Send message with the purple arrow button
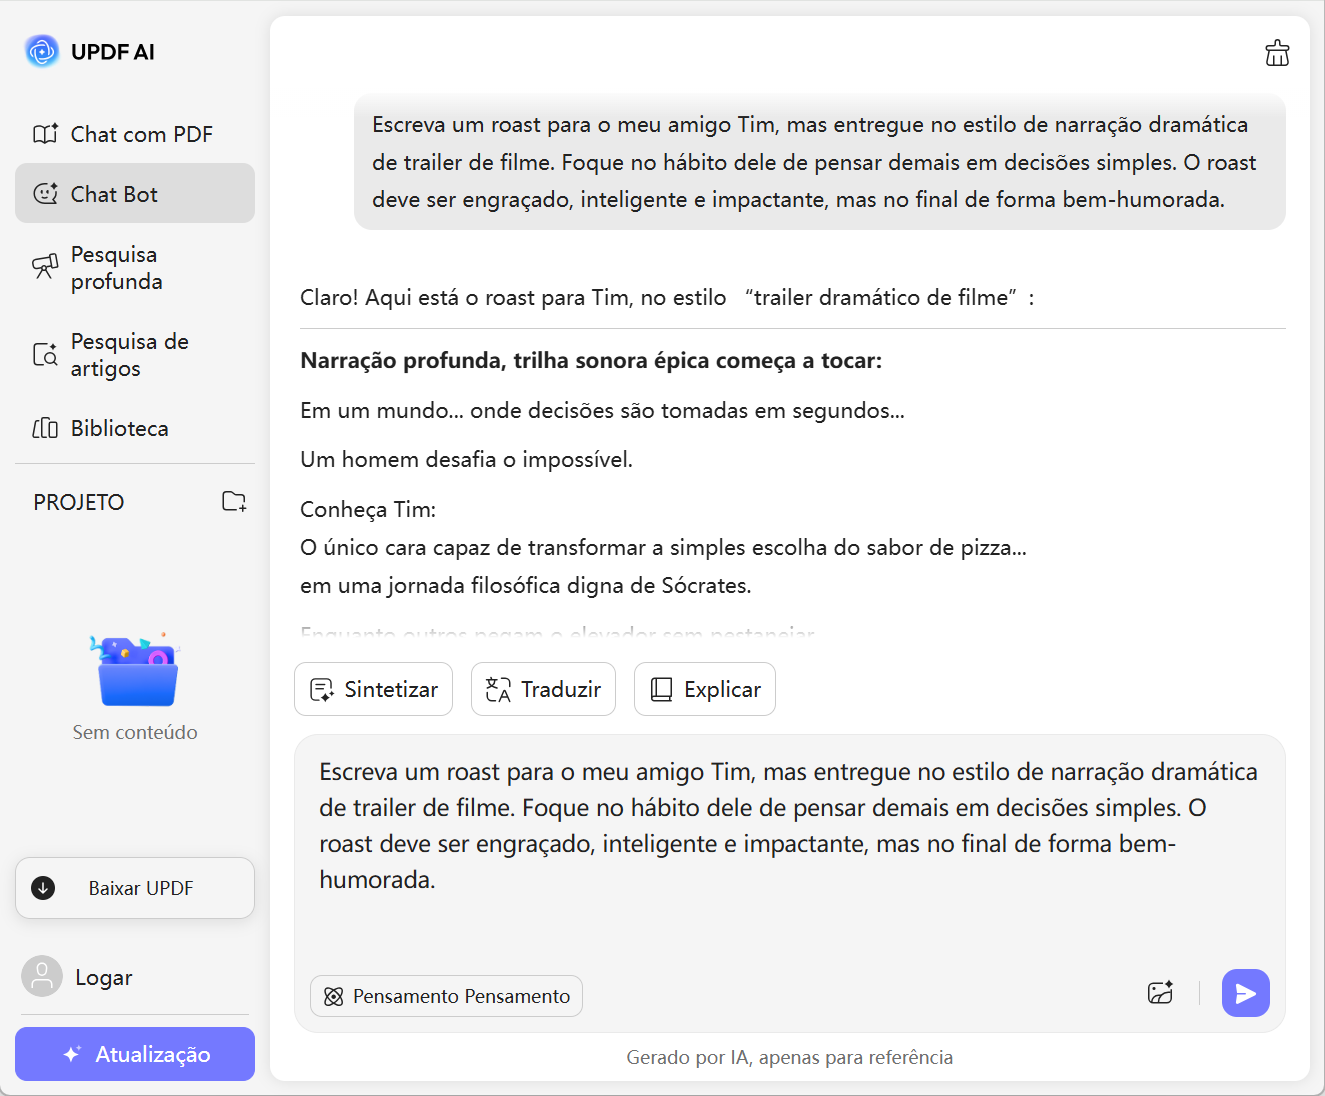 pos(1245,993)
